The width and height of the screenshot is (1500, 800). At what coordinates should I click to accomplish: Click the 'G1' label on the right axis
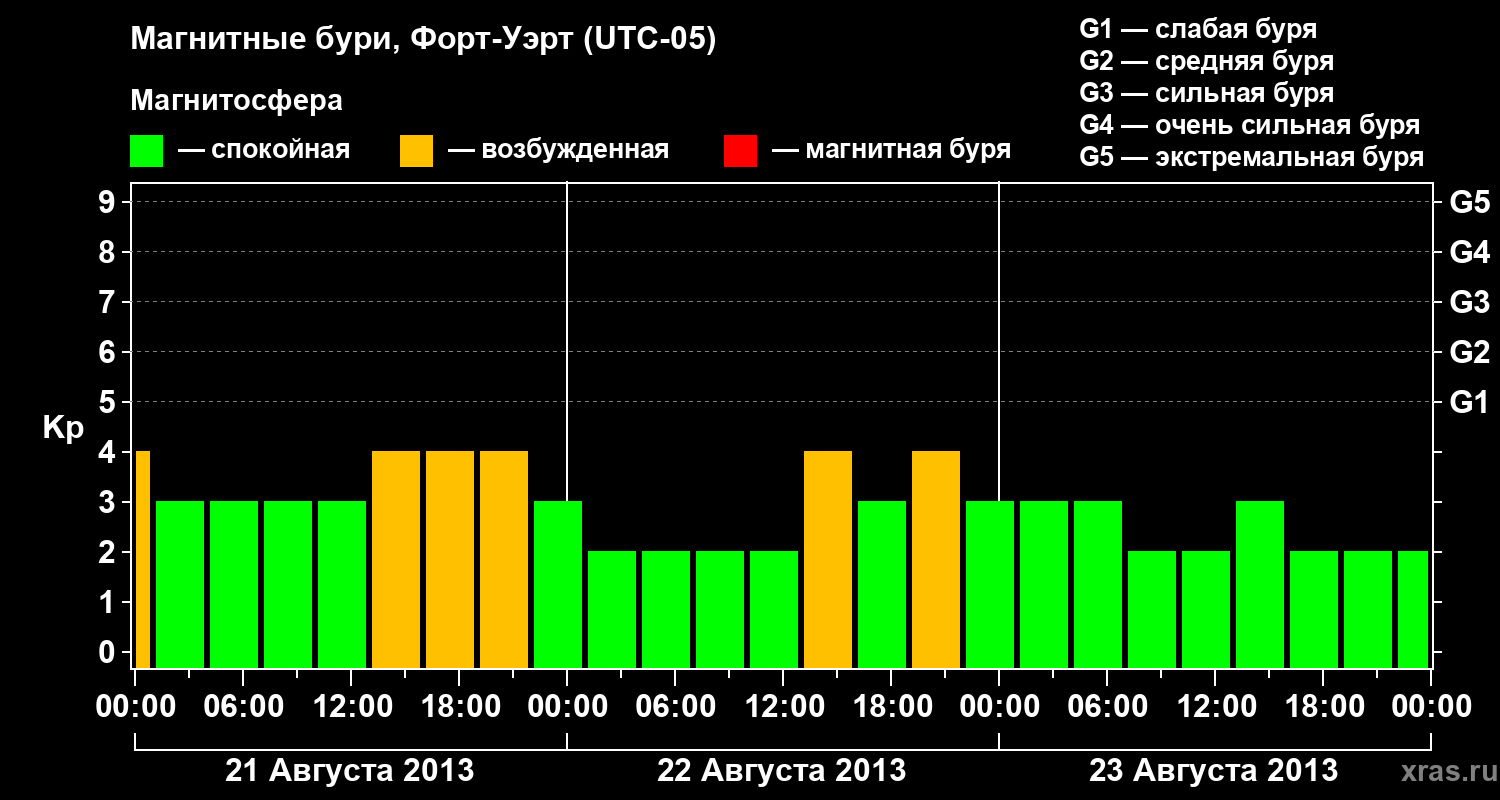click(1469, 402)
